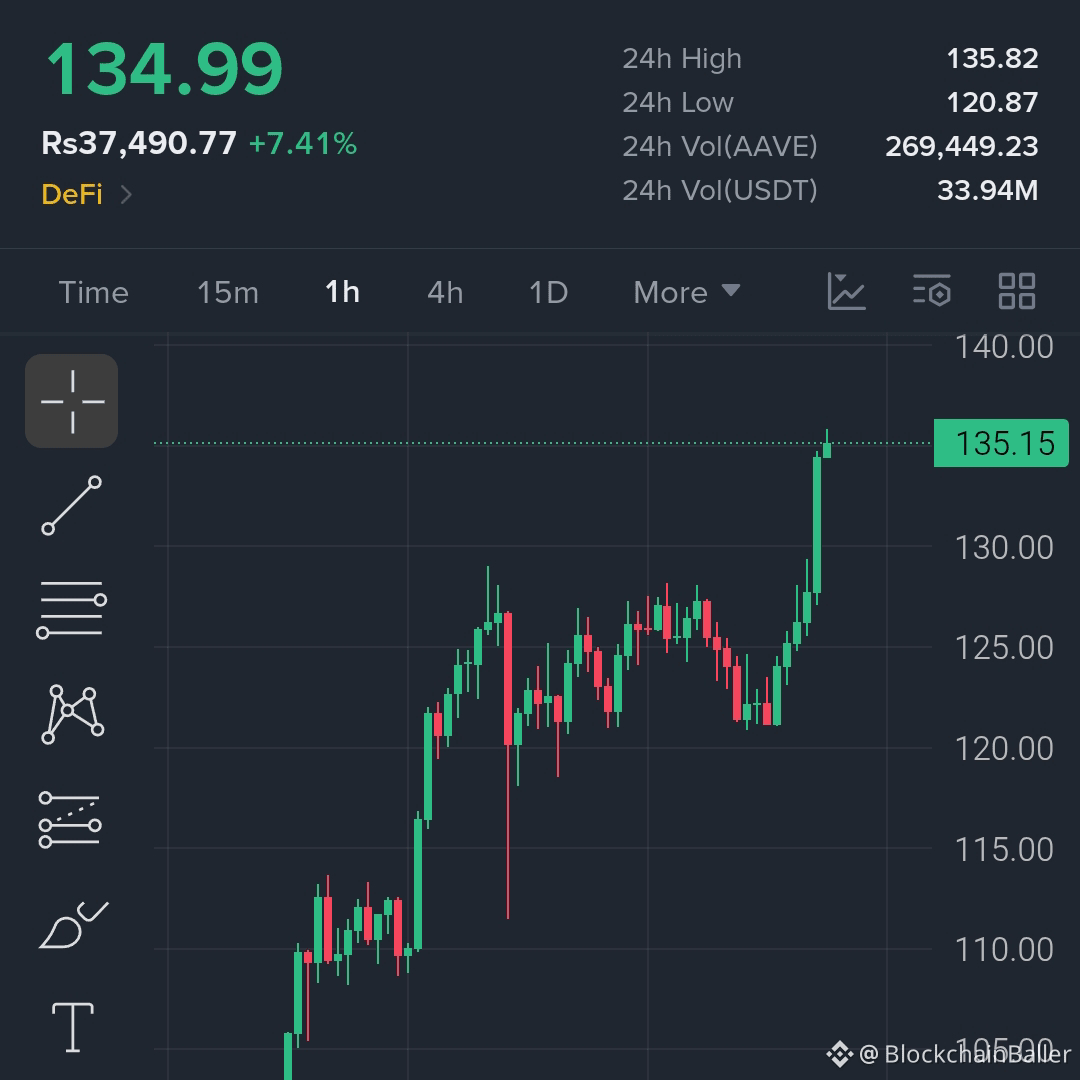Image resolution: width=1080 pixels, height=1080 pixels.
Task: Click the 24h Low label
Action: (678, 103)
